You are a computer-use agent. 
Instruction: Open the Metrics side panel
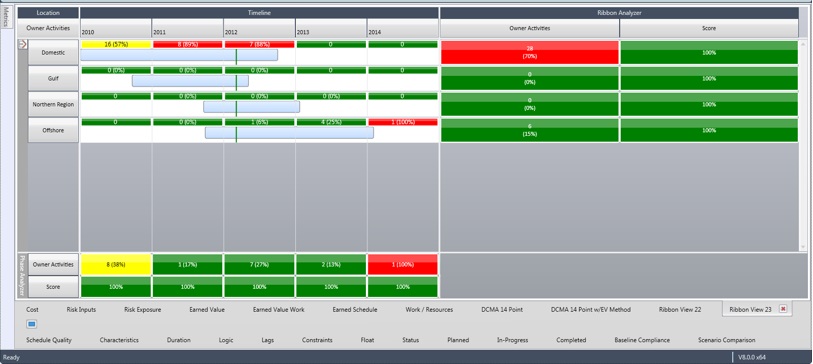(6, 18)
